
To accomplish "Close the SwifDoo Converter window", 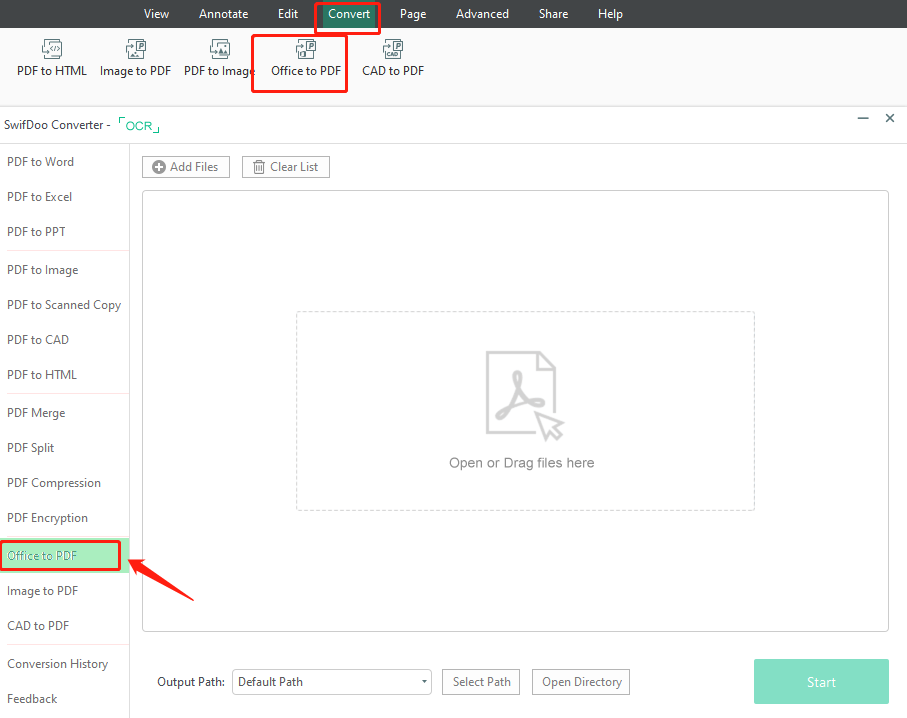I will (890, 118).
